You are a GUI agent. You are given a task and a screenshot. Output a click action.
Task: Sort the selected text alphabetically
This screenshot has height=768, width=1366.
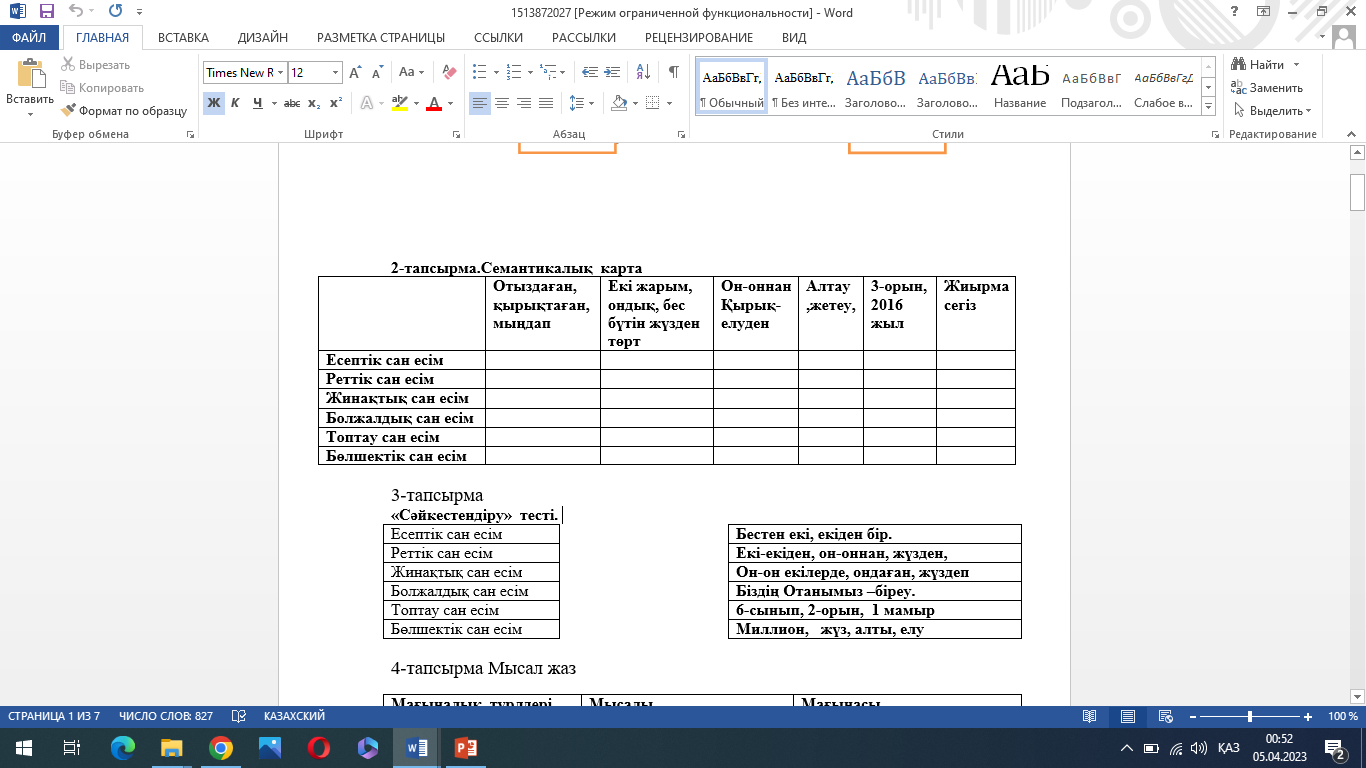pyautogui.click(x=644, y=73)
